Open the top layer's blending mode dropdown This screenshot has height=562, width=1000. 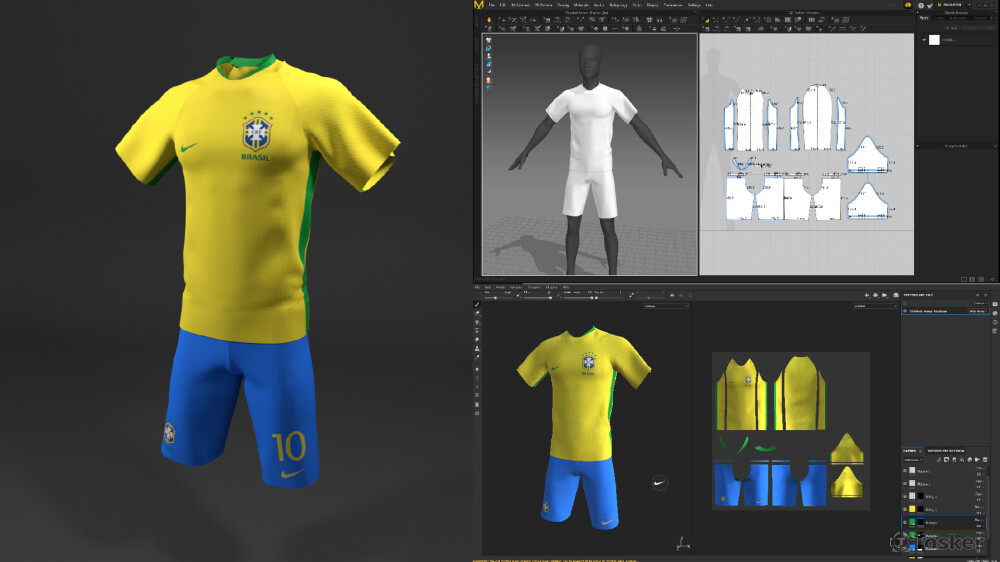click(979, 468)
